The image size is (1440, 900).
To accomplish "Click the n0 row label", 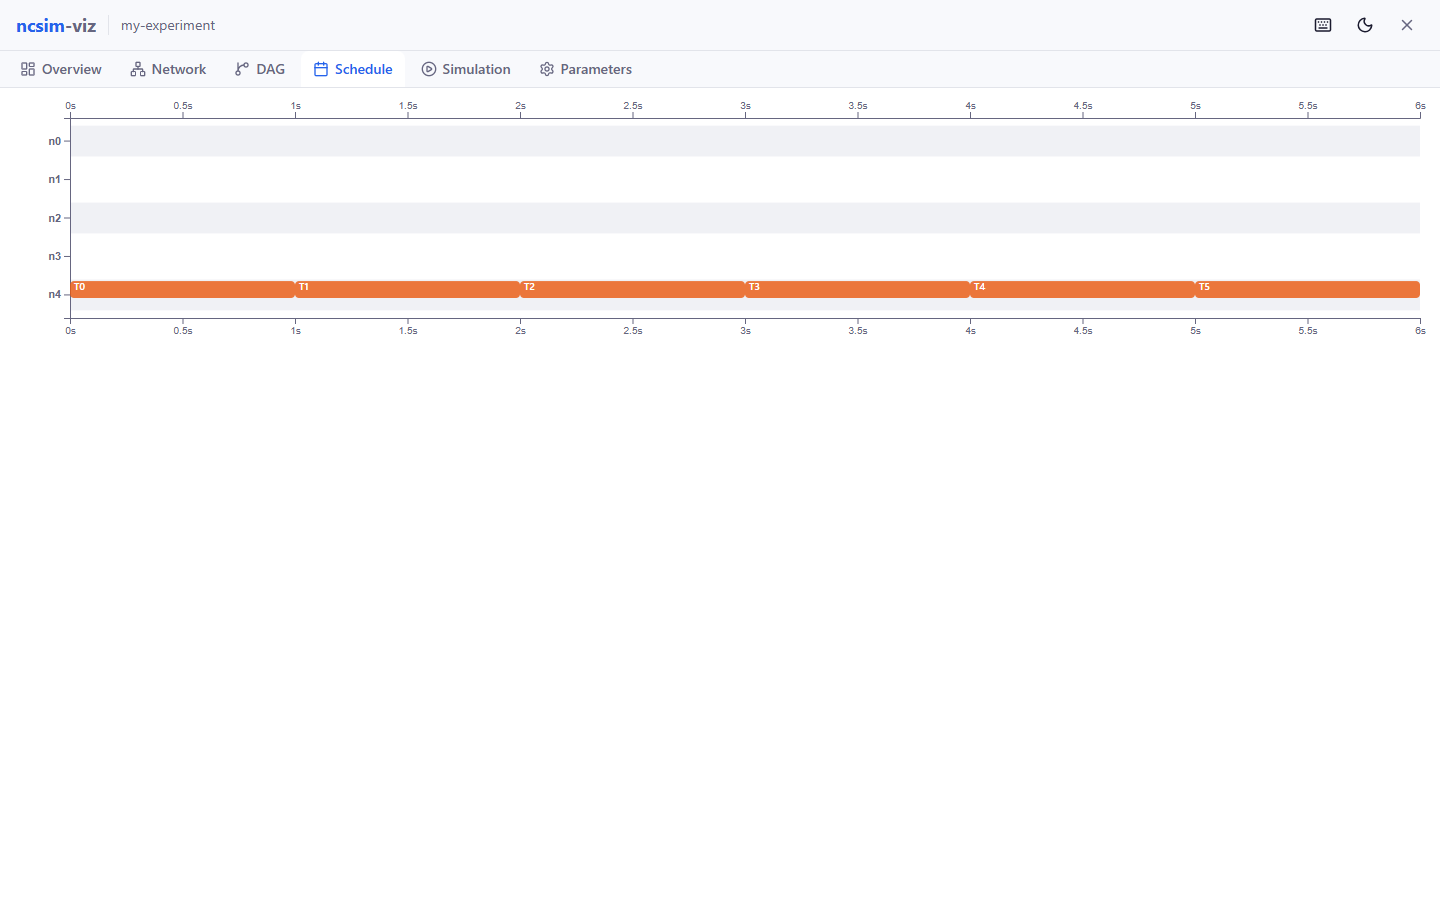I will tap(54, 142).
